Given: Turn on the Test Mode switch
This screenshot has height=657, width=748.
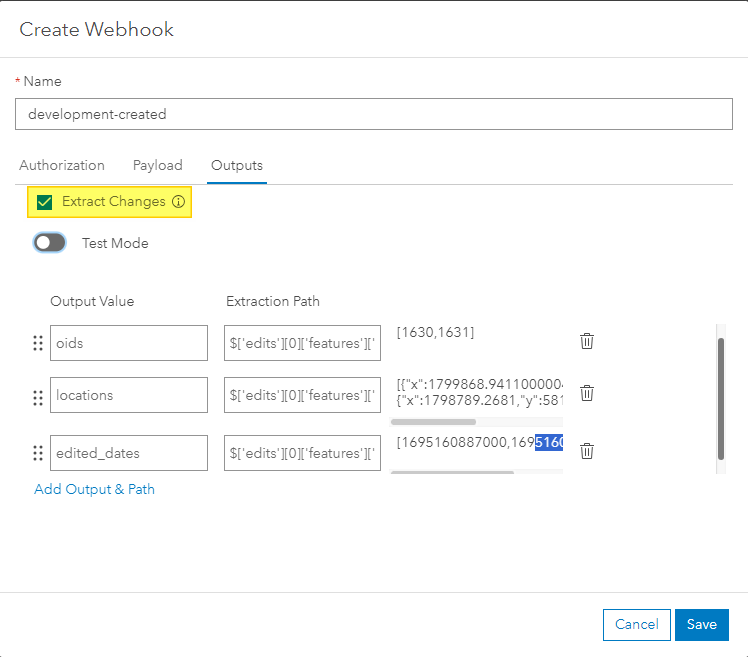Looking at the screenshot, I should click(x=50, y=243).
